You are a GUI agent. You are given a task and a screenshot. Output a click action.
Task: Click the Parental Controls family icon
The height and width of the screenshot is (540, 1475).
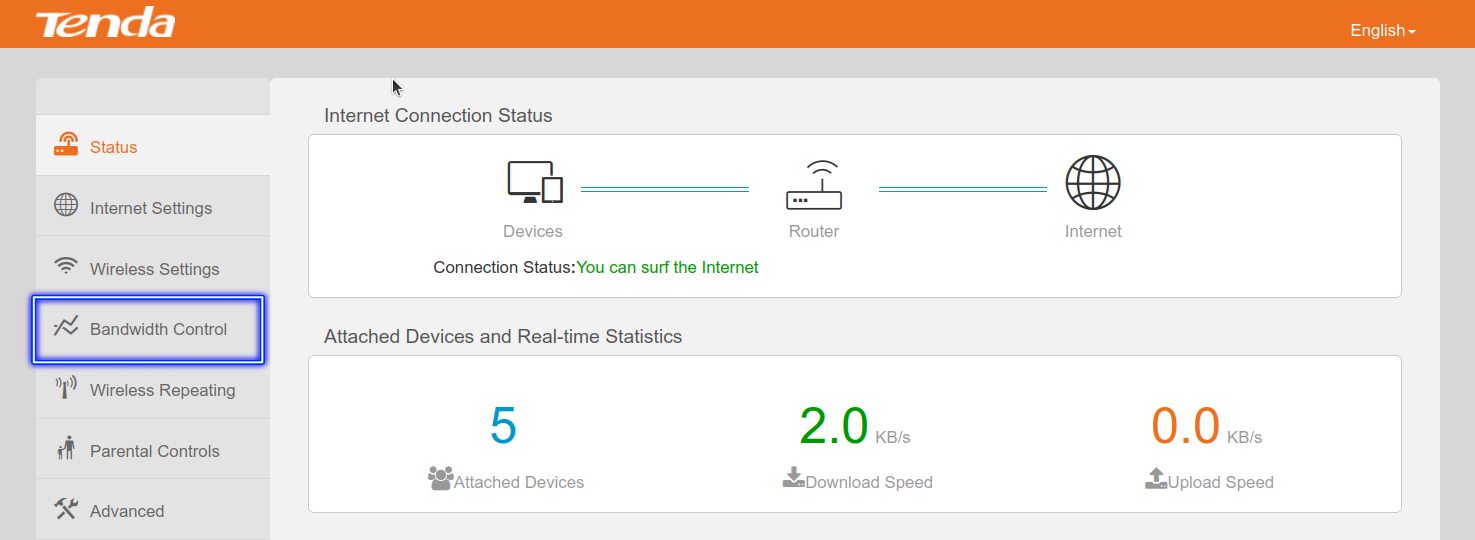66,448
